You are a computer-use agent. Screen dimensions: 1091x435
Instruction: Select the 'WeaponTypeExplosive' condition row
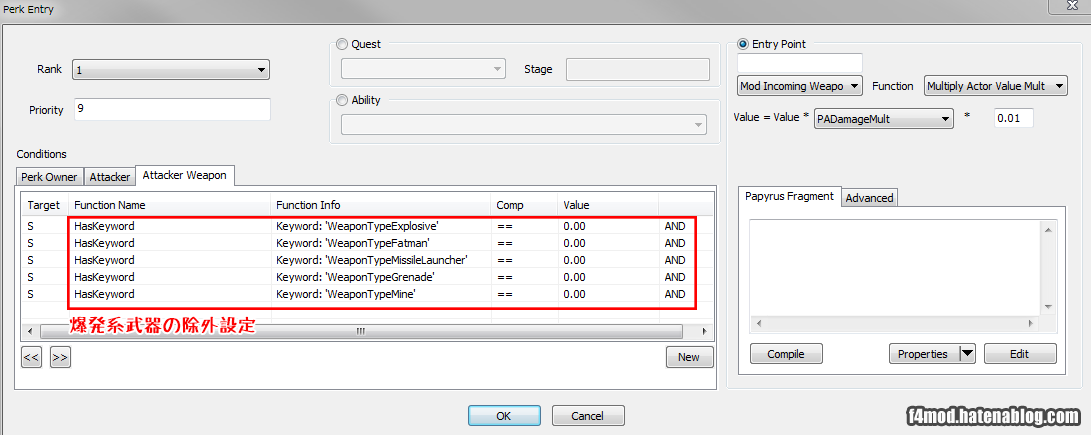367,226
